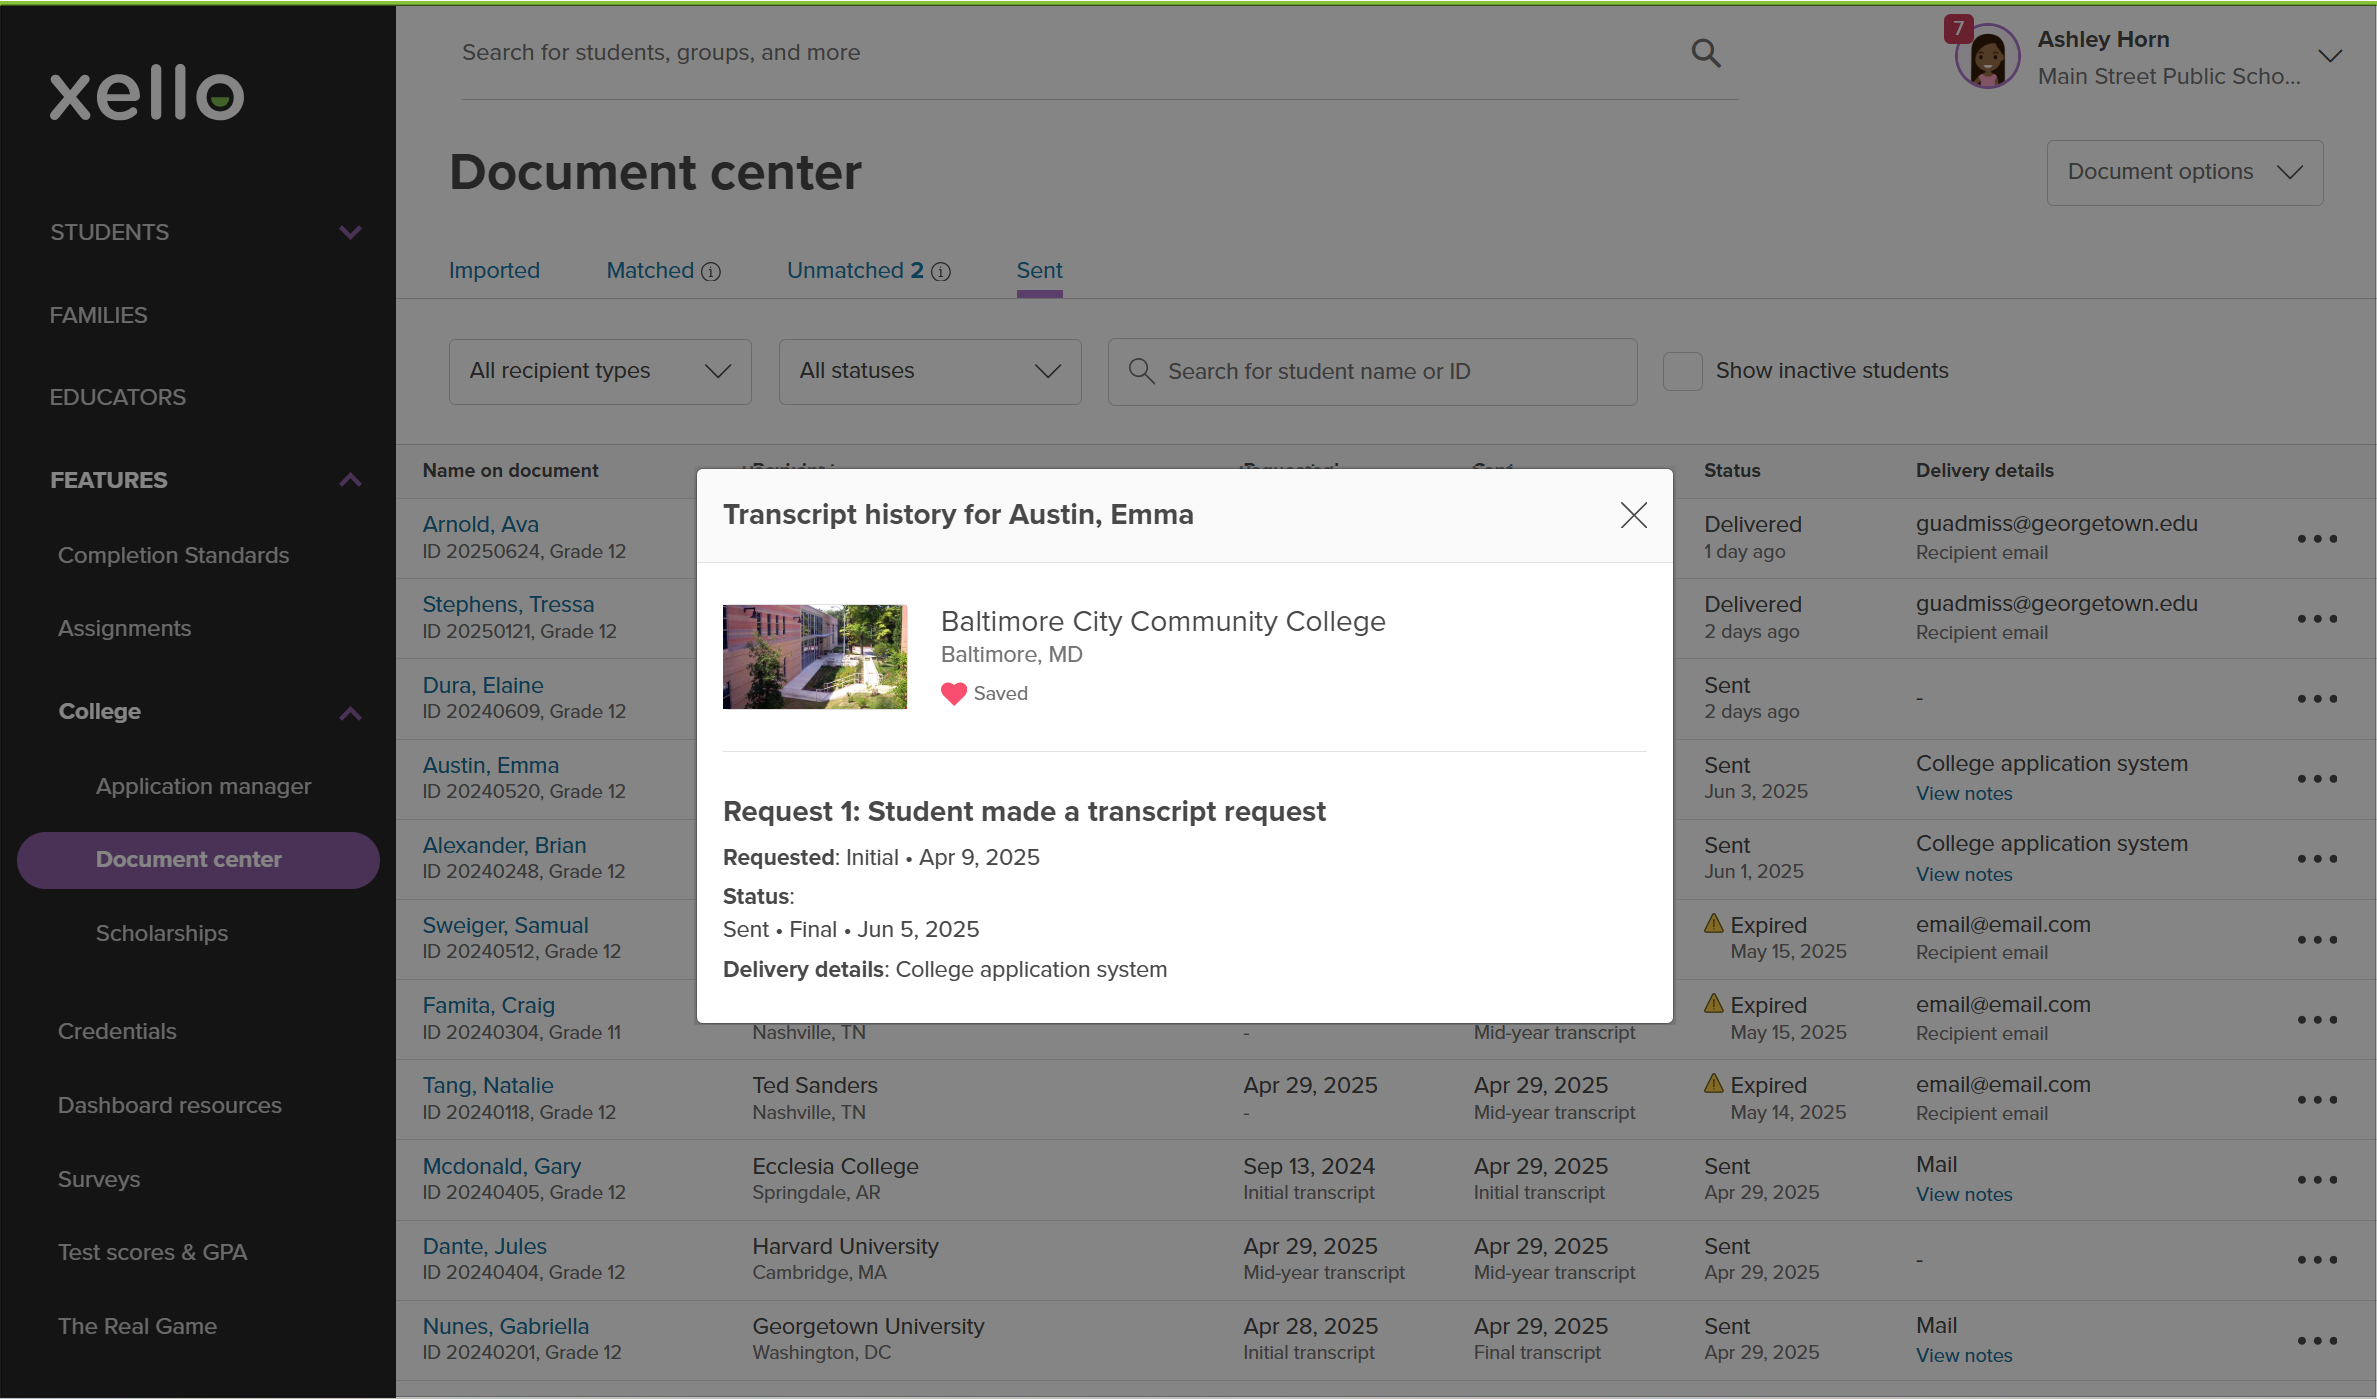The height and width of the screenshot is (1399, 2377).
Task: Open Test scores & GPA in sidebar
Action: (x=152, y=1252)
